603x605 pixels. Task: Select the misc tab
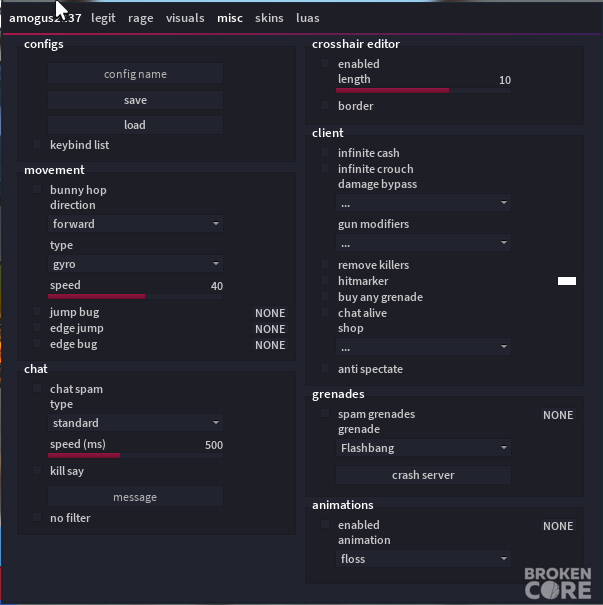click(230, 18)
